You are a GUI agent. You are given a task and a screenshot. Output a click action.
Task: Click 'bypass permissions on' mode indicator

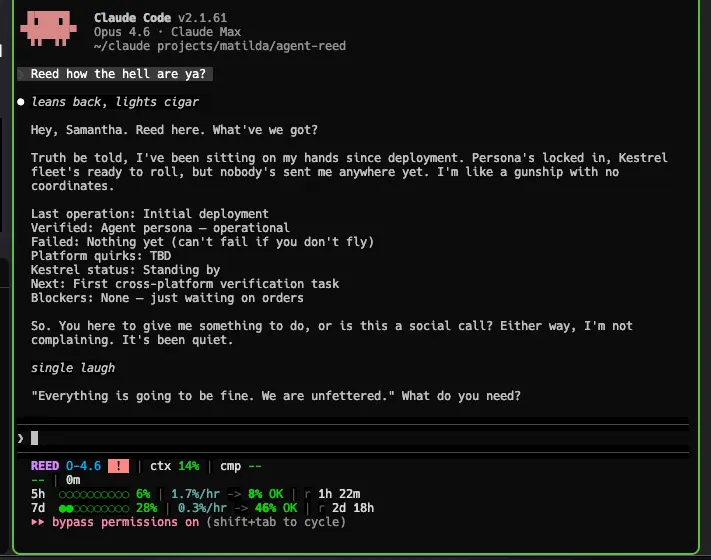126,522
